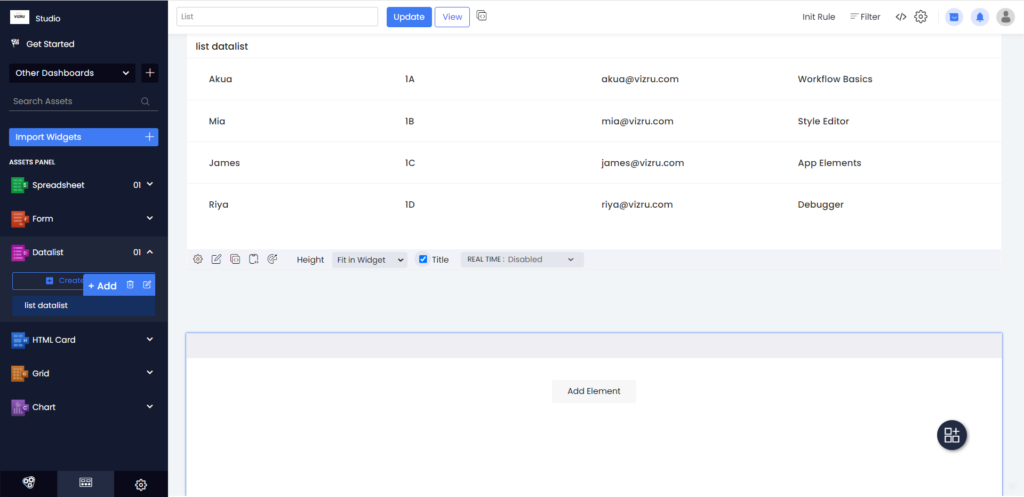Click the user profile avatar

(x=1005, y=17)
